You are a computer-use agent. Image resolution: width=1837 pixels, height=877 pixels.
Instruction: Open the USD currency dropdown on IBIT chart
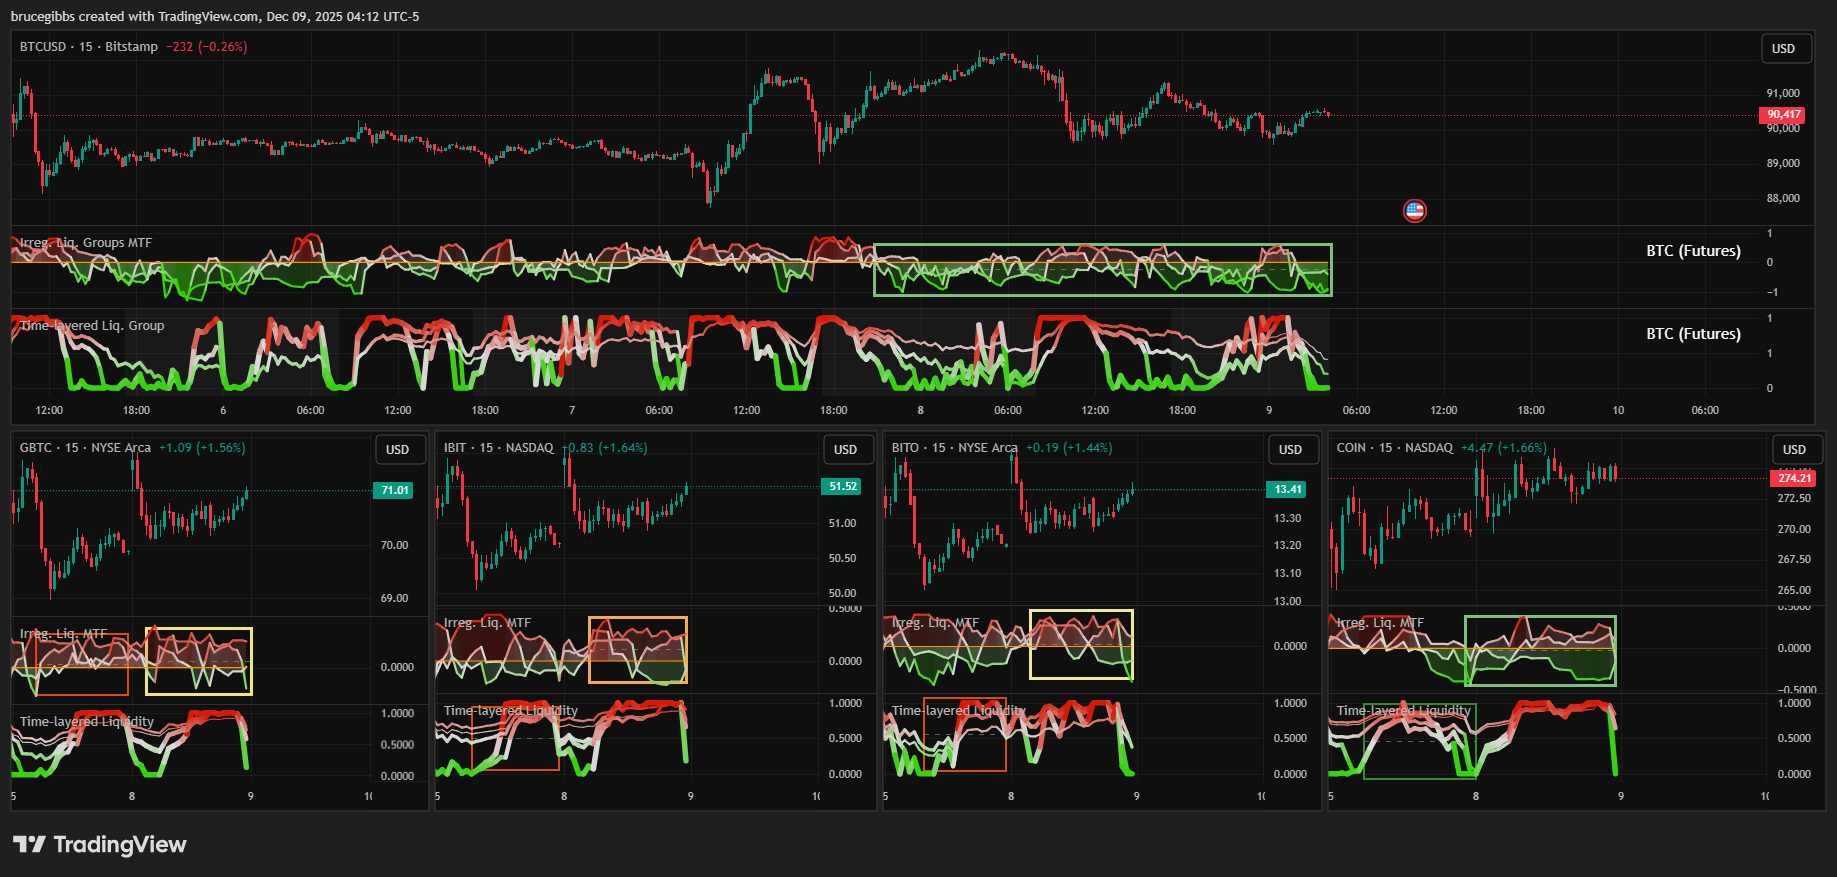tap(845, 450)
